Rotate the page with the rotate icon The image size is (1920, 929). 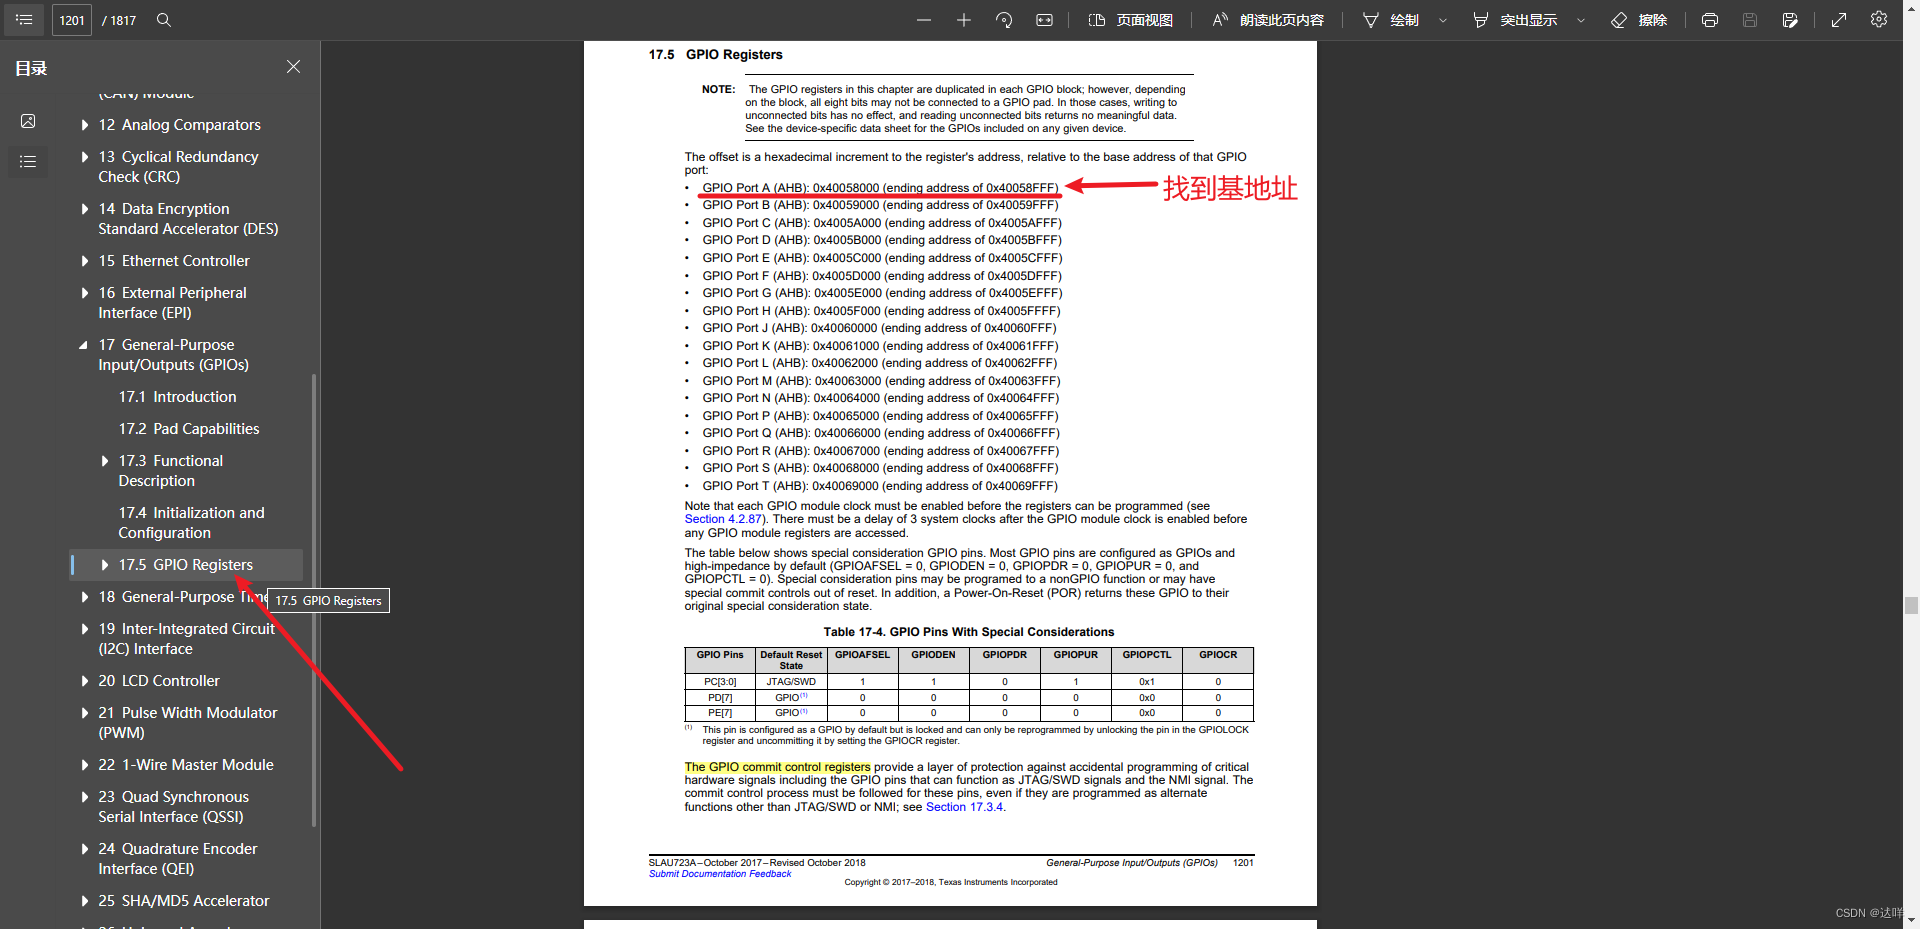coord(1004,20)
